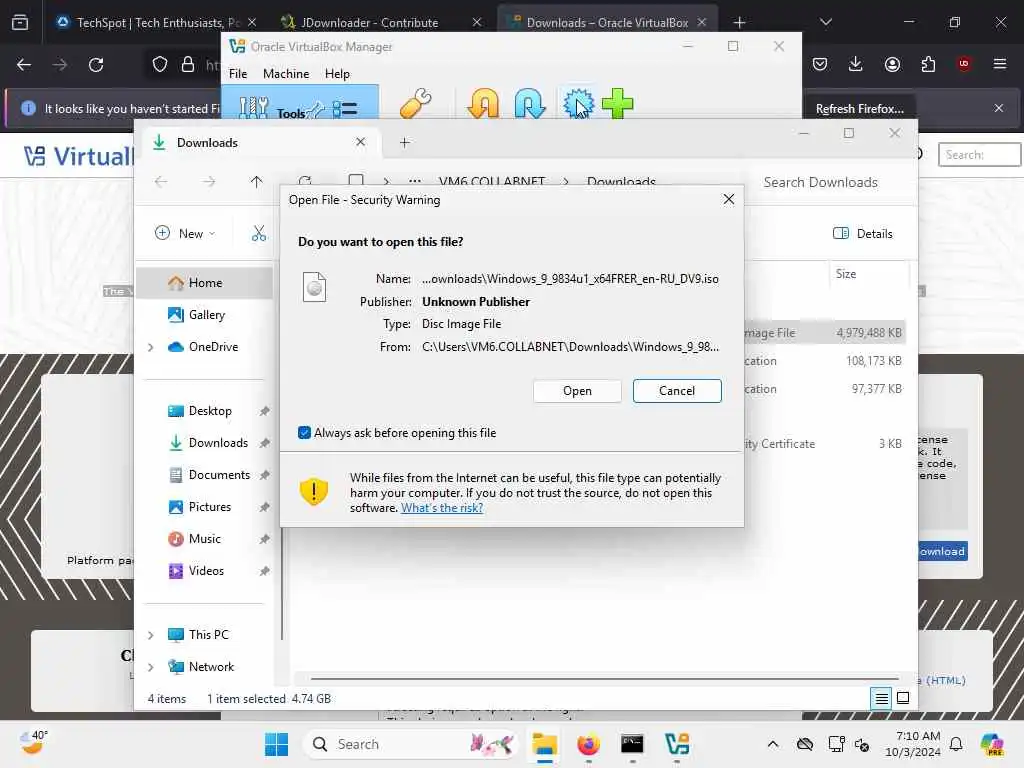Click the site padlock icon in Firefox
Viewport: 1024px width, 768px height.
[x=188, y=65]
